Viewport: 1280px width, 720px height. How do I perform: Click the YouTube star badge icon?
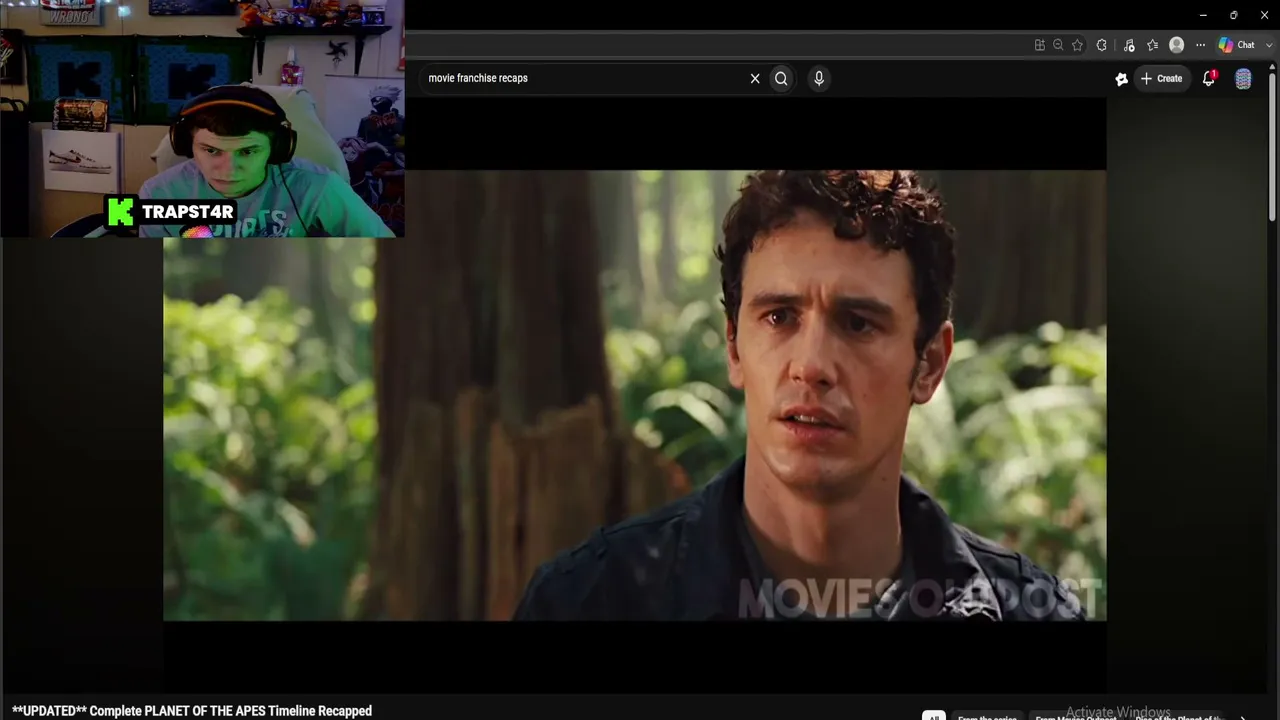tap(1121, 79)
